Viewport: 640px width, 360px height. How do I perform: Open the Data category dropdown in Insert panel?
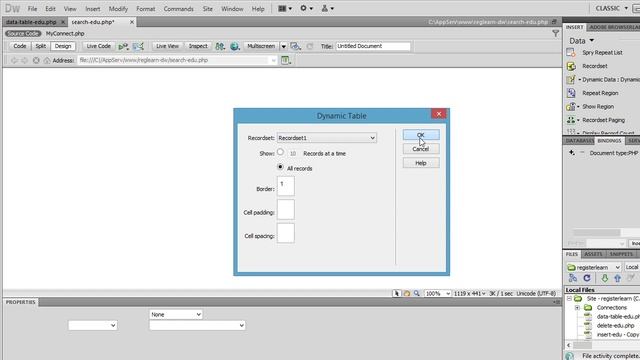click(x=582, y=41)
